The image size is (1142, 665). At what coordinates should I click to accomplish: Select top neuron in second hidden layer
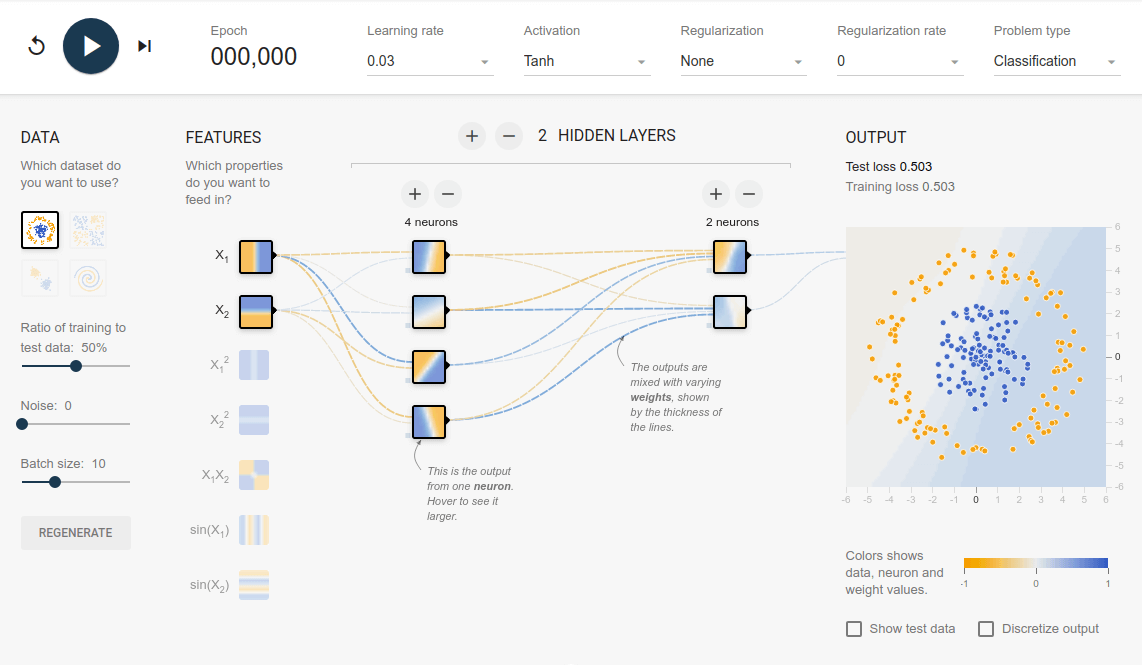(x=730, y=257)
